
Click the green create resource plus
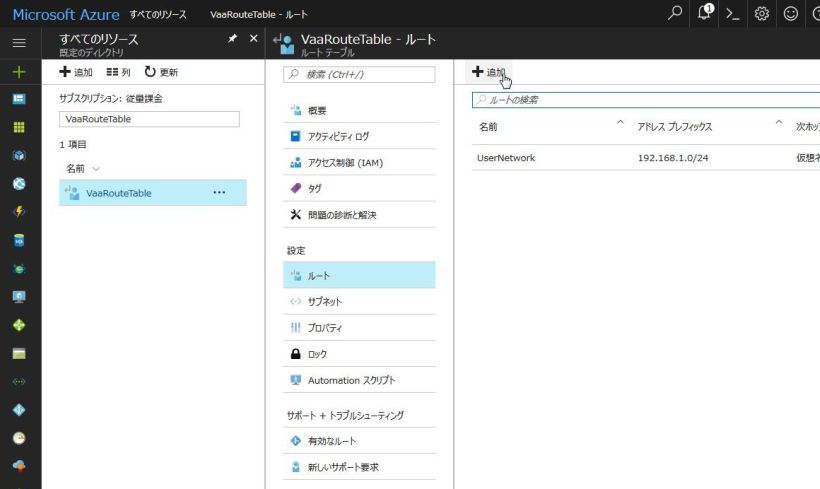pos(19,72)
